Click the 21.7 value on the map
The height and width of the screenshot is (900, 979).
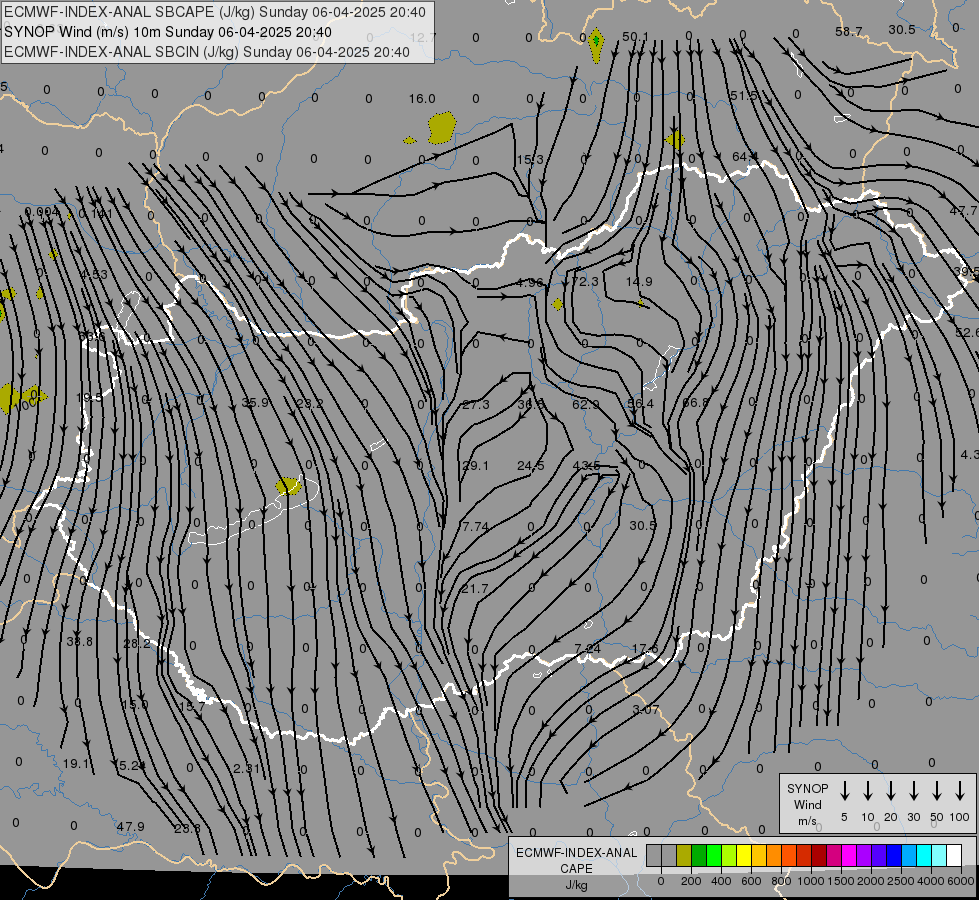pos(475,589)
